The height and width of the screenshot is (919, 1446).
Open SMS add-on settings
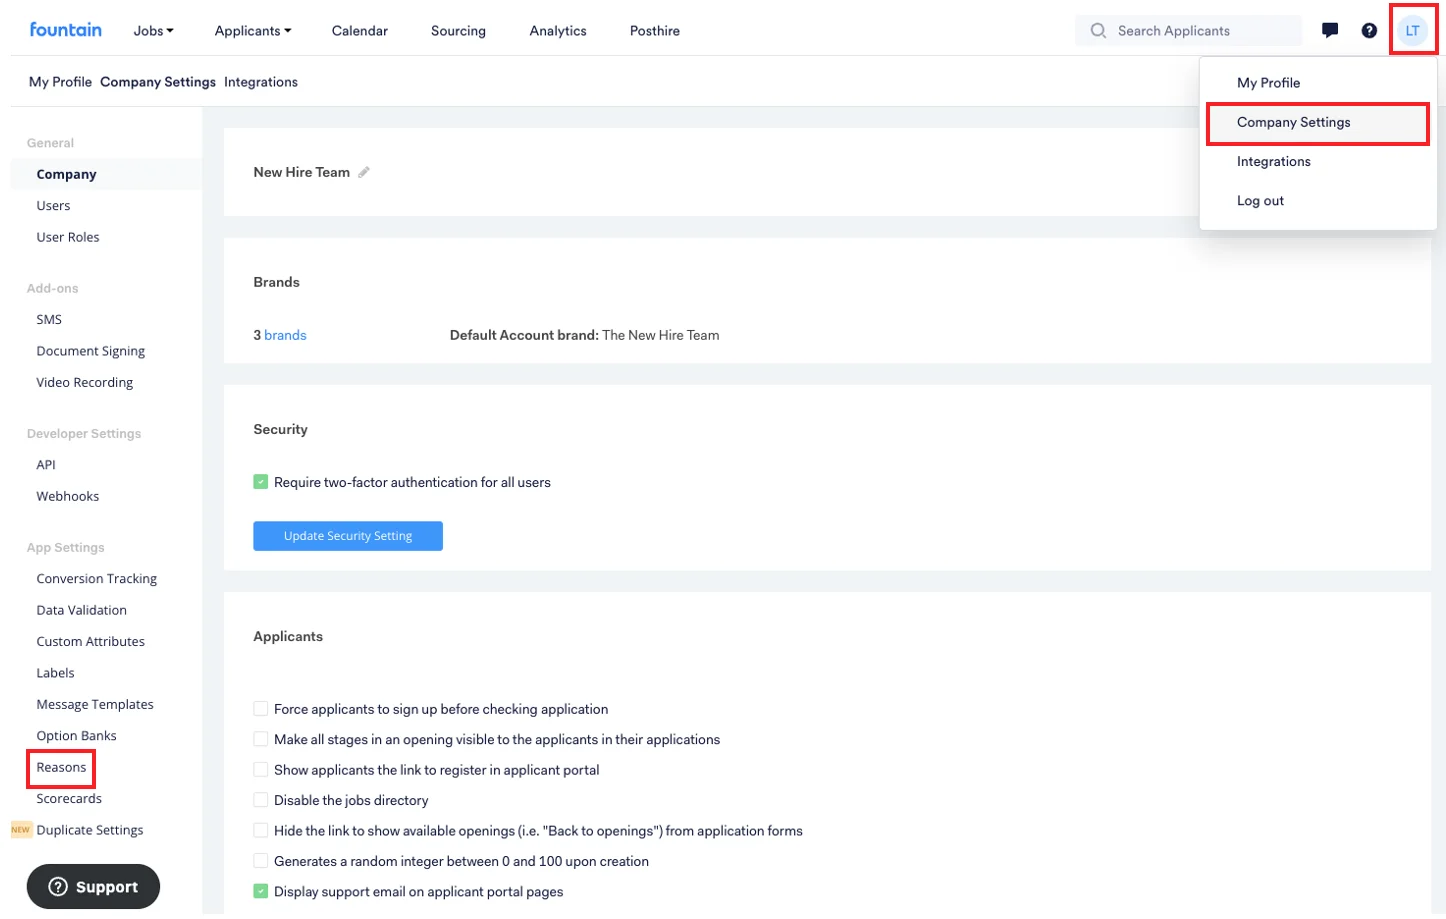click(x=49, y=320)
